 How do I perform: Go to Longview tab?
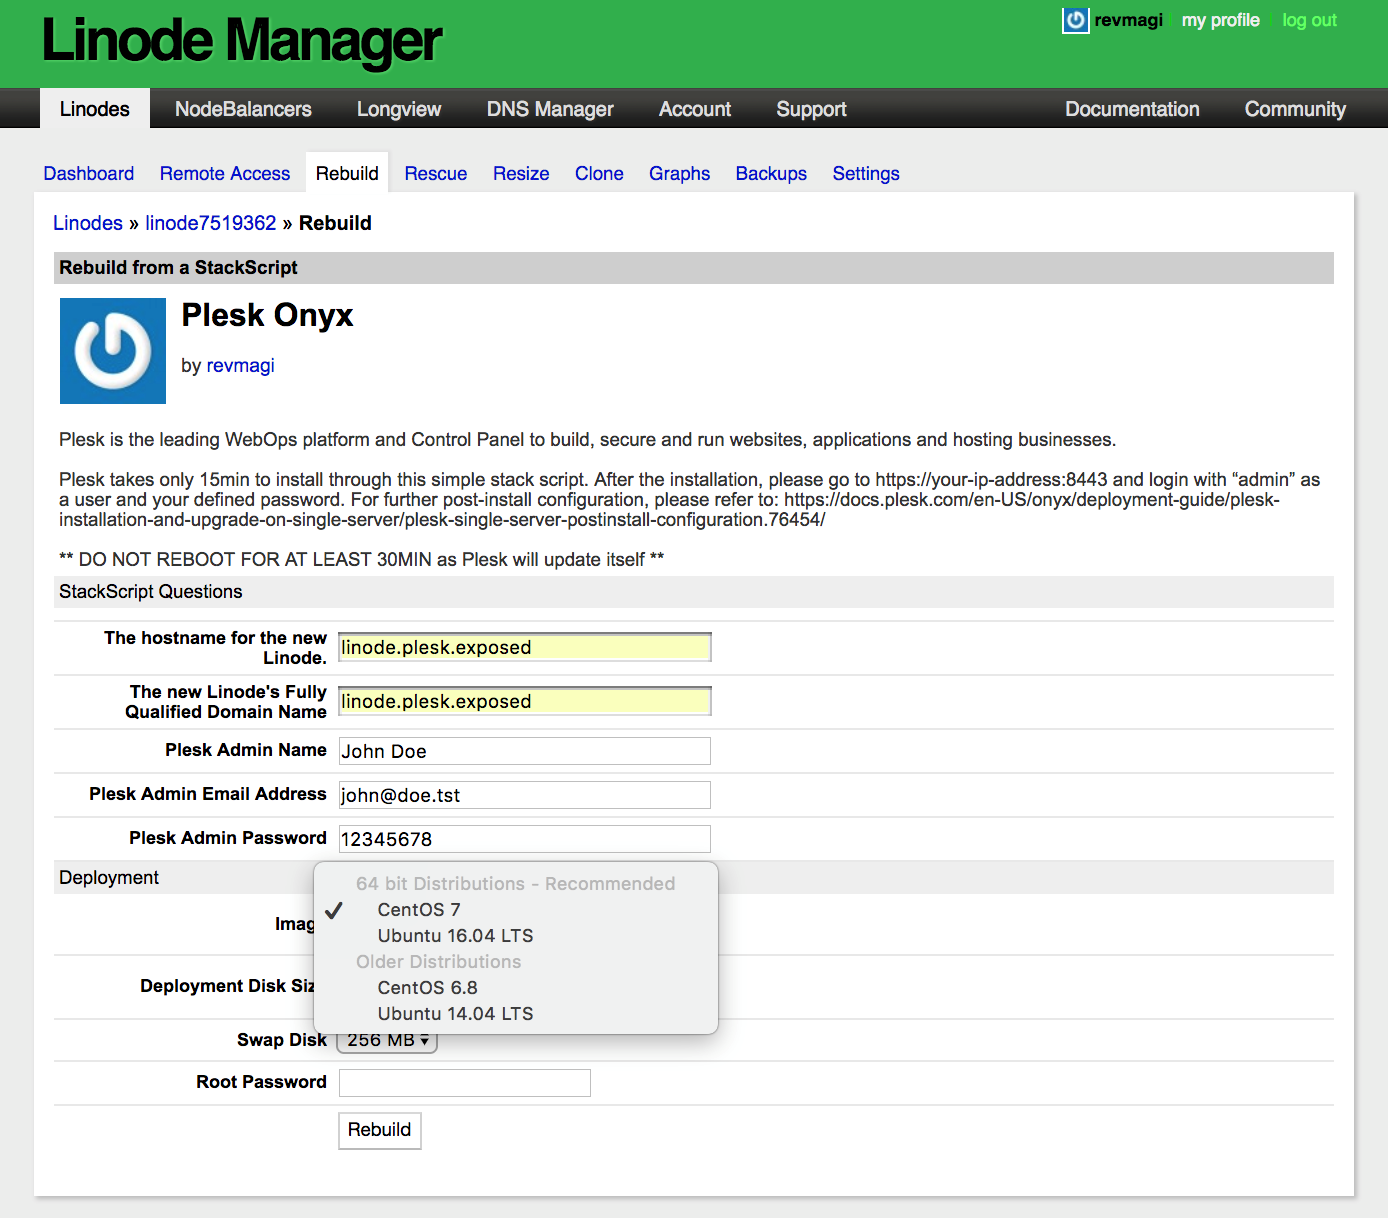[x=399, y=109]
